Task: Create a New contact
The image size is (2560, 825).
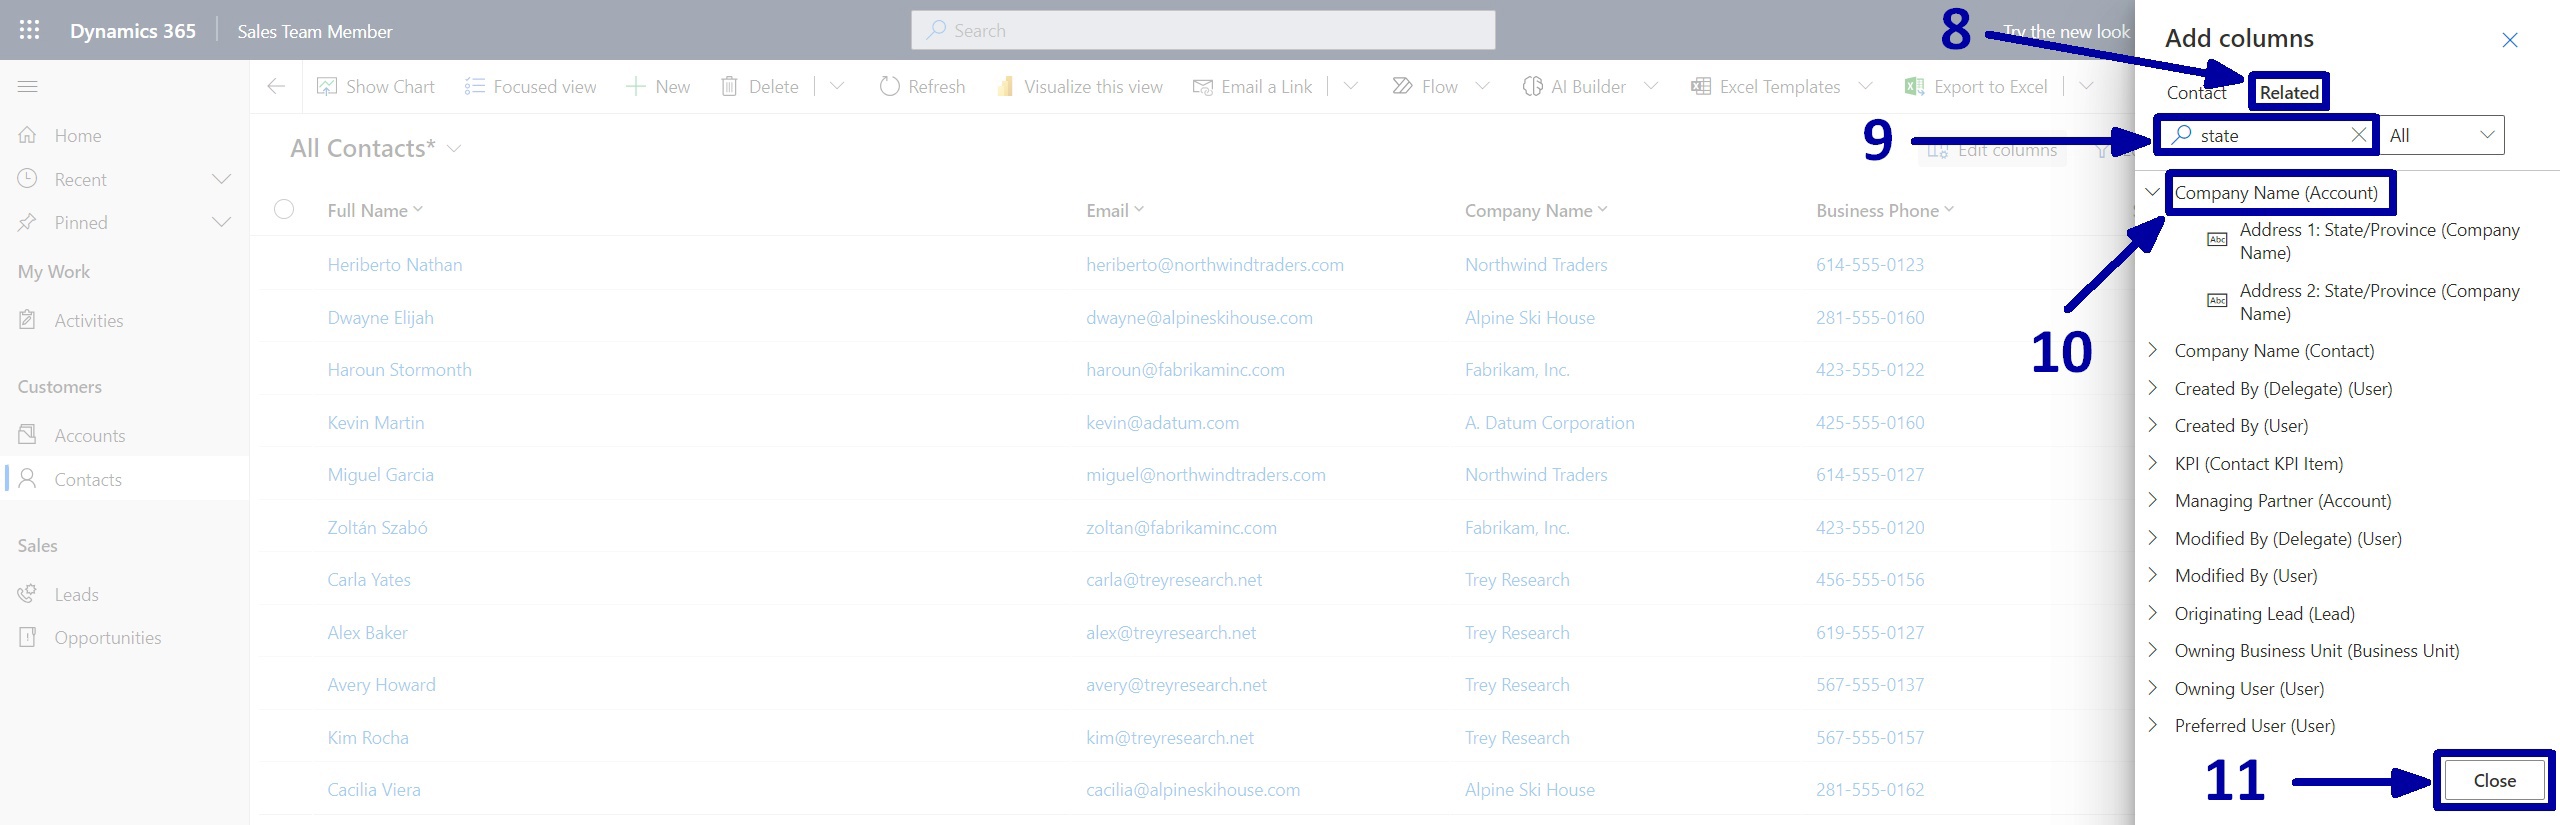Action: (658, 87)
